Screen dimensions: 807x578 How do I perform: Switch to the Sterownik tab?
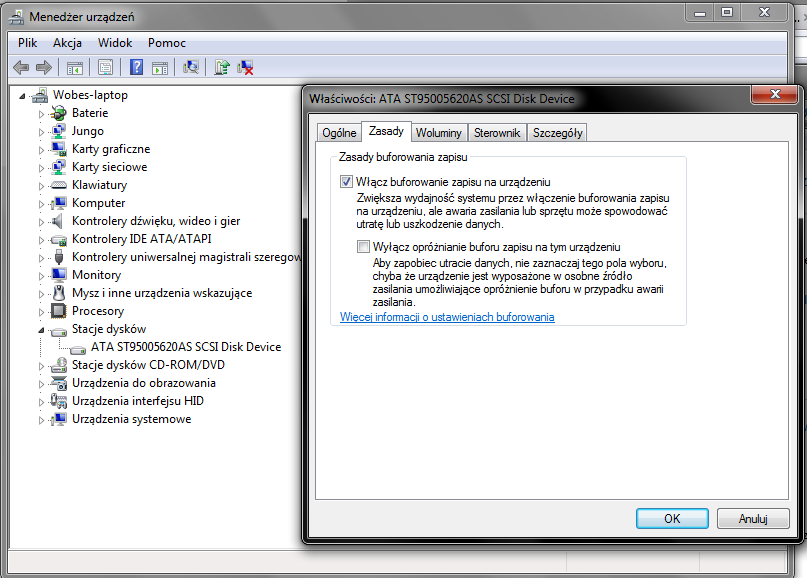tap(497, 133)
